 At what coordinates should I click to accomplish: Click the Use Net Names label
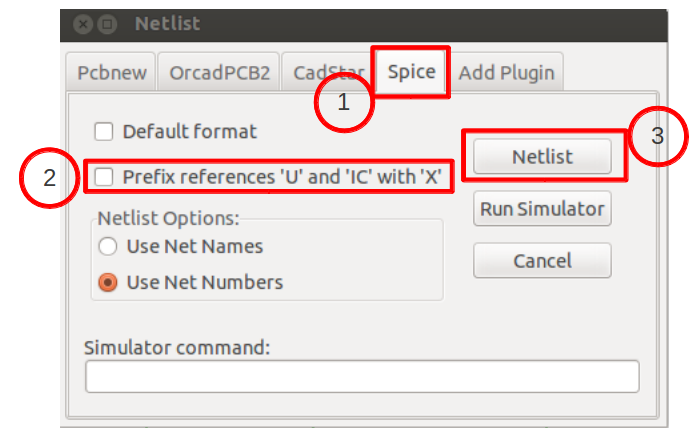(x=195, y=246)
